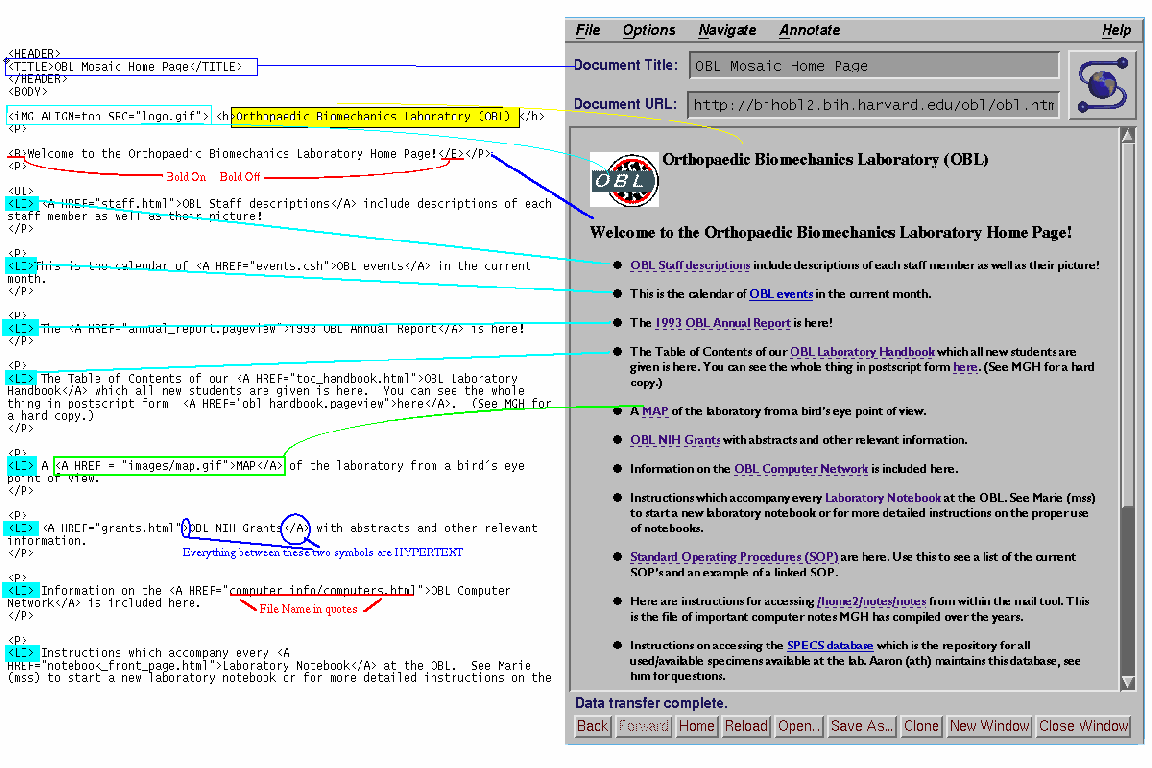
Task: Click the Open.. button
Action: 799,726
